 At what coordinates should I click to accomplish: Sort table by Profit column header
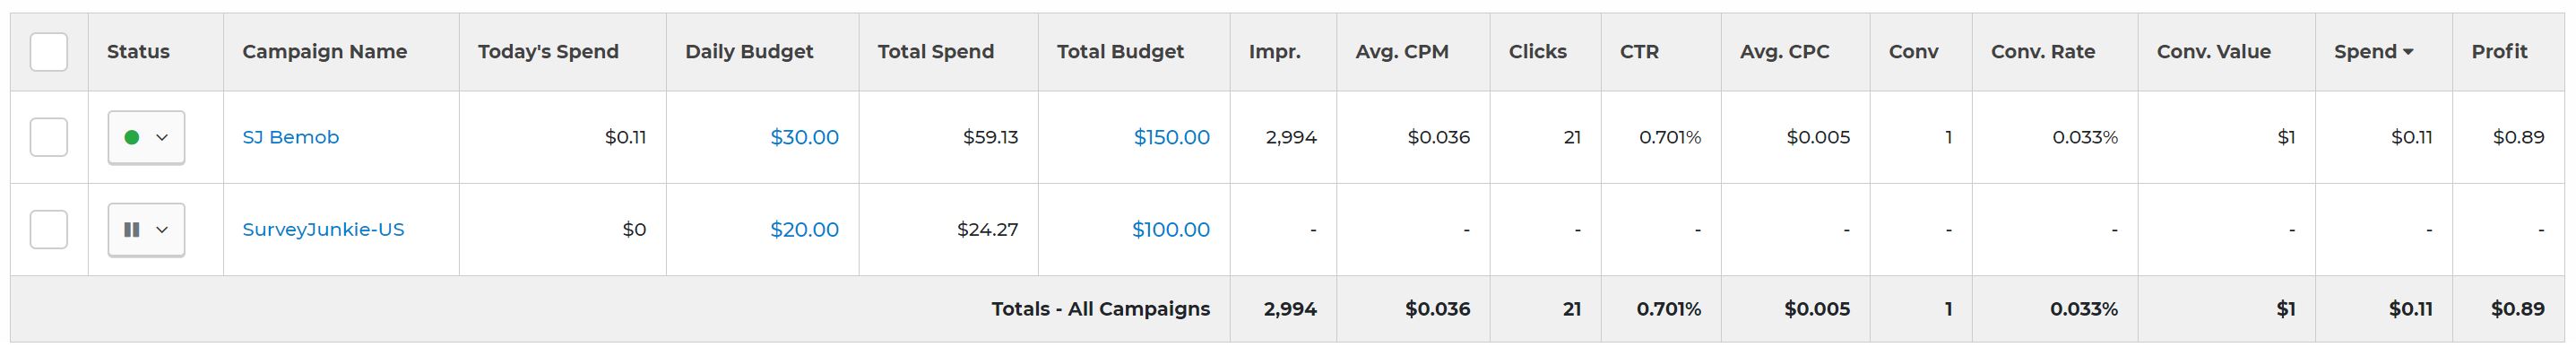[x=2499, y=52]
